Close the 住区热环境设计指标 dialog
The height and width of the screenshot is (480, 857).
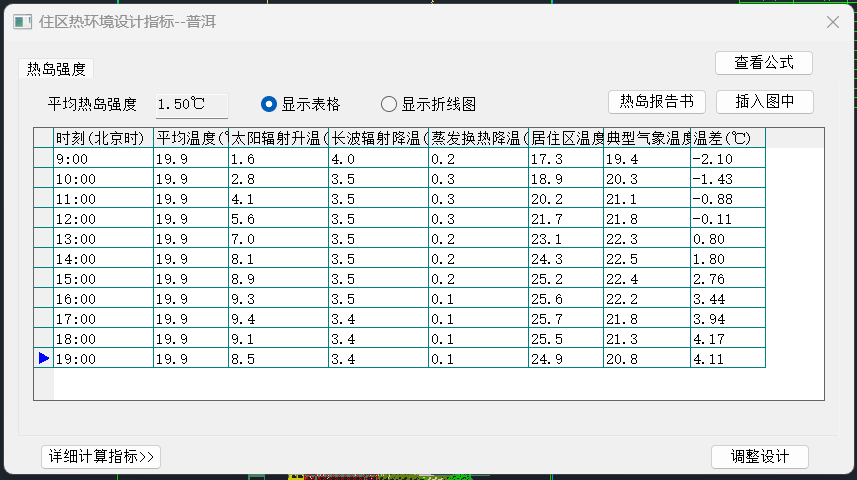[832, 21]
